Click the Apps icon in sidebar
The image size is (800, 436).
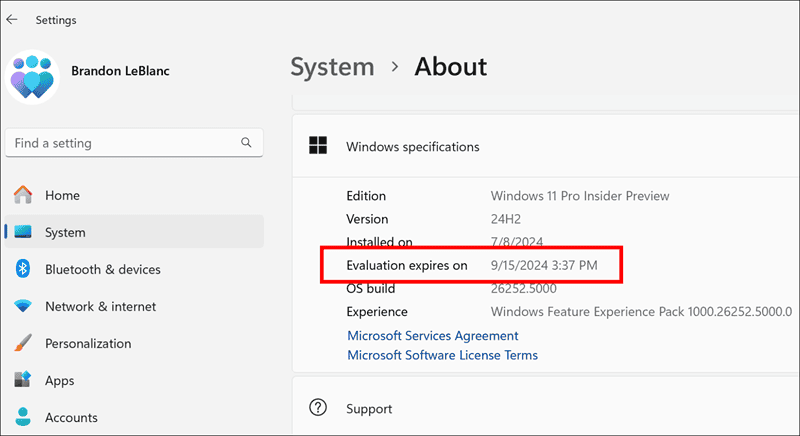(23, 380)
